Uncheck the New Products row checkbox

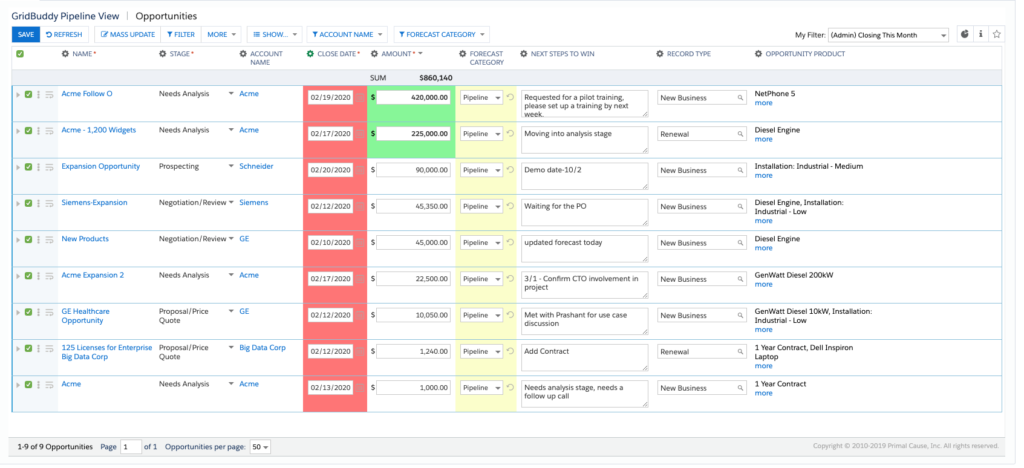(x=28, y=240)
